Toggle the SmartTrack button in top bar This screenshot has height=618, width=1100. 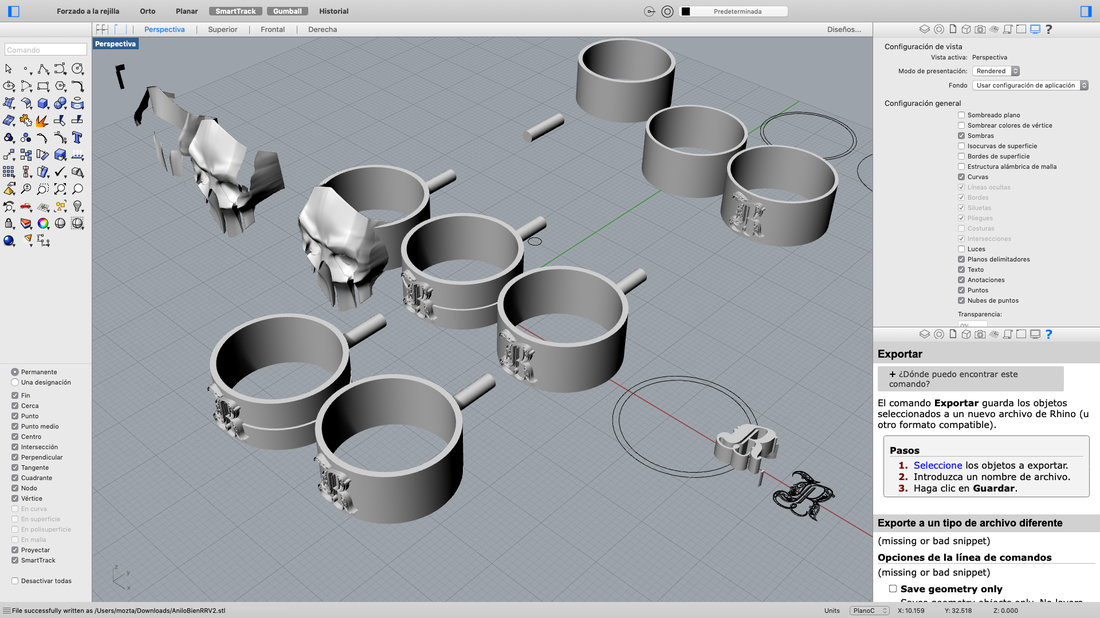(x=236, y=11)
